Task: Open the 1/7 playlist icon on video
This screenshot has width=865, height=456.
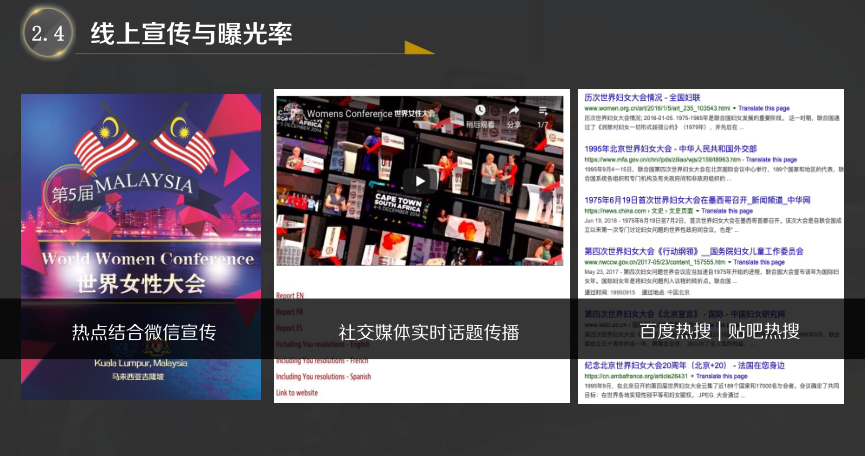Action: (x=543, y=111)
